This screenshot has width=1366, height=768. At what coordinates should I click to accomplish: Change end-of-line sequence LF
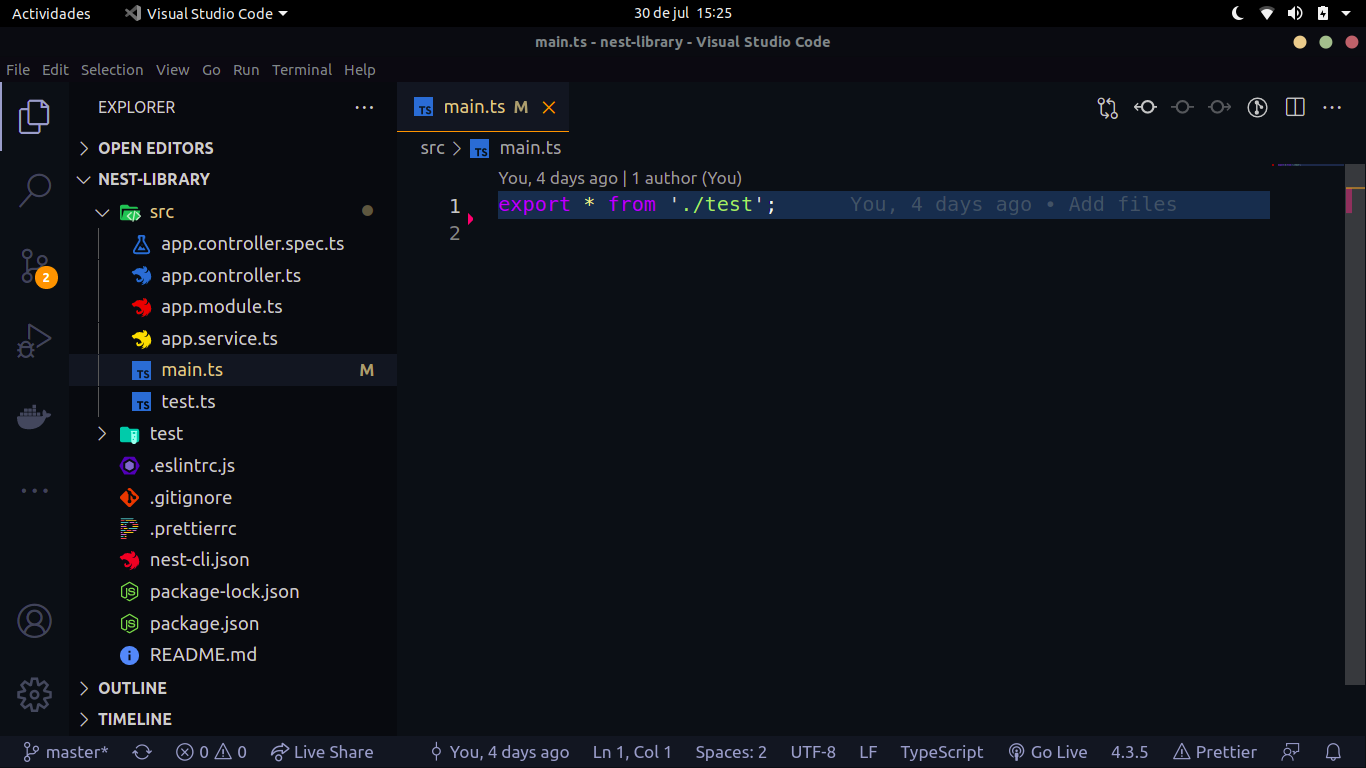point(868,752)
